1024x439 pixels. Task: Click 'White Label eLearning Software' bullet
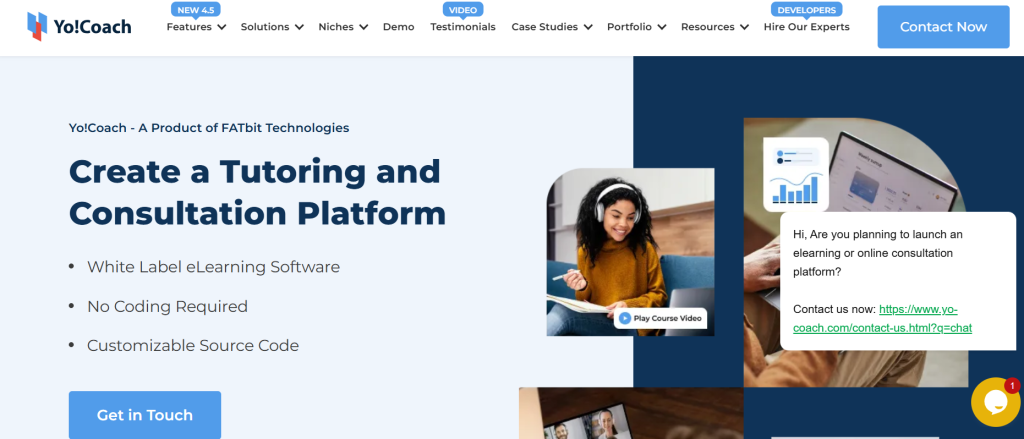point(214,267)
